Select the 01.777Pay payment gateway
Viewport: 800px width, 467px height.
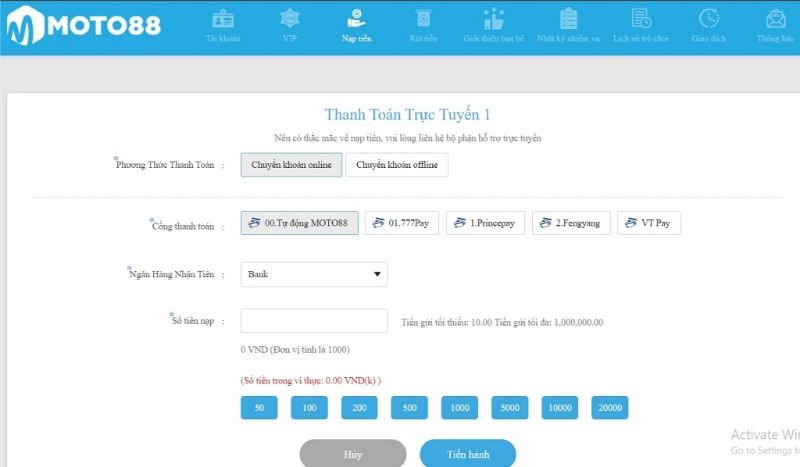pyautogui.click(x=400, y=223)
